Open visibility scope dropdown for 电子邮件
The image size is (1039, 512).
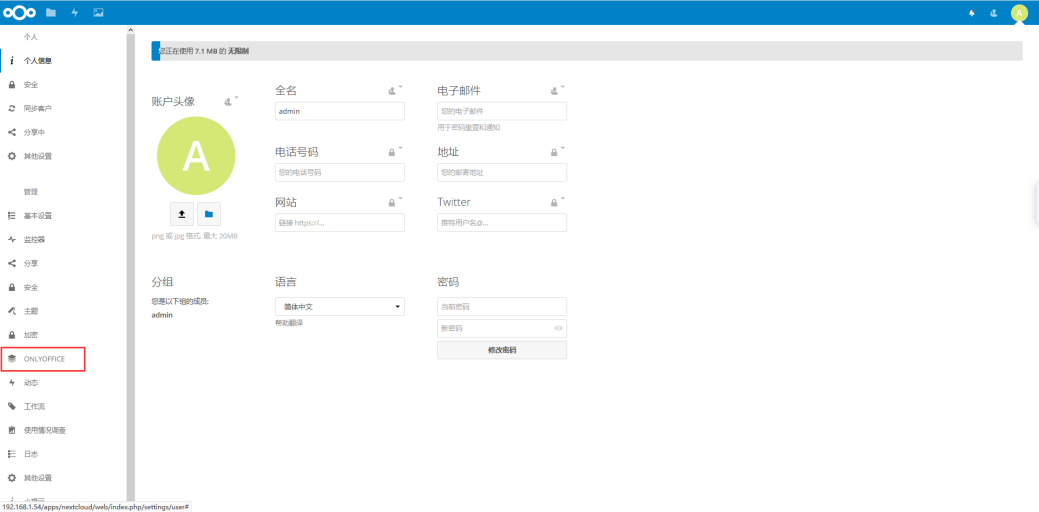point(557,90)
